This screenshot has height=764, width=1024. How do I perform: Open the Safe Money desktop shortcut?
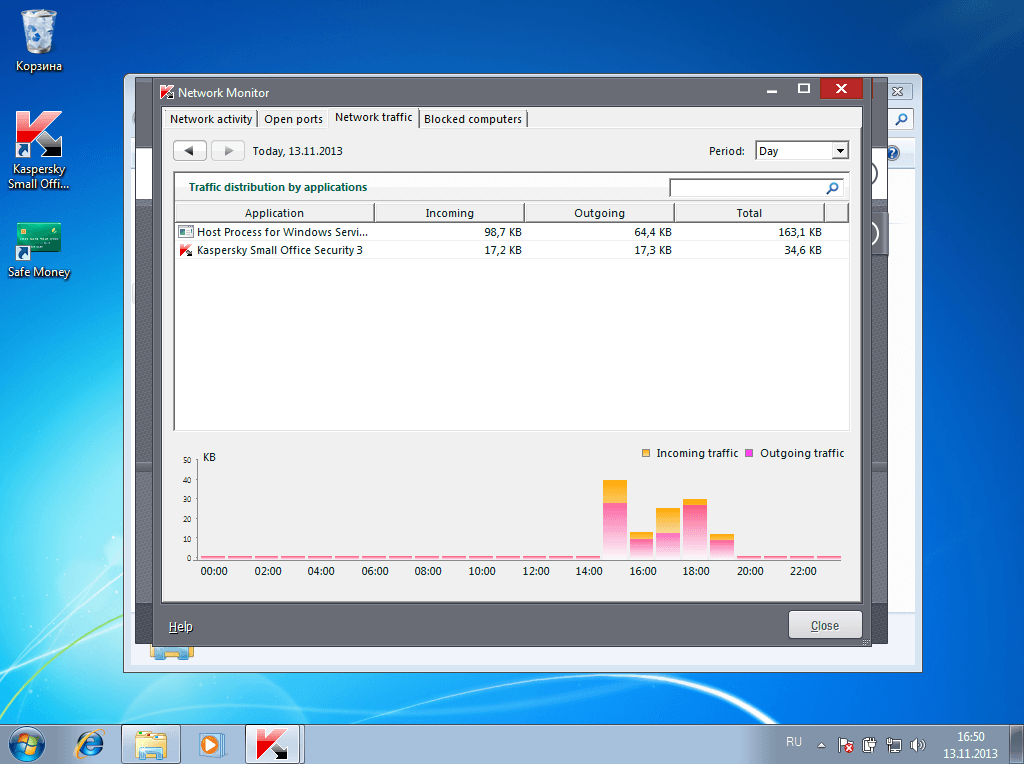pyautogui.click(x=39, y=250)
